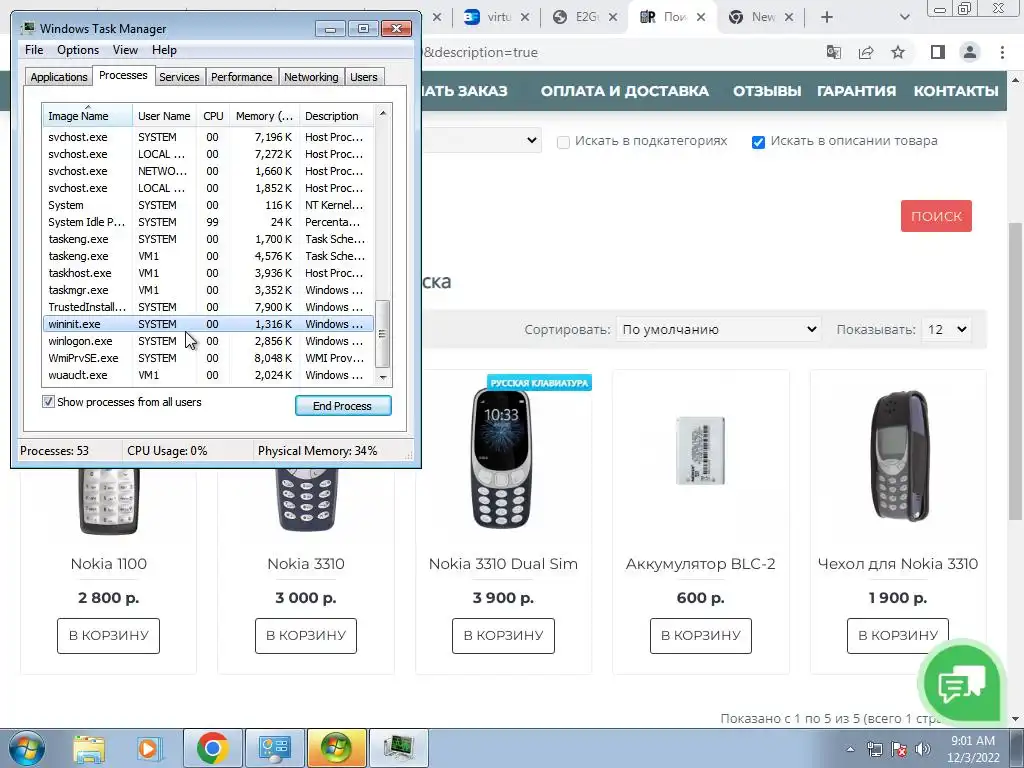Image resolution: width=1024 pixels, height=768 pixels.
Task: Click Chrome share page icon
Action: (x=866, y=52)
